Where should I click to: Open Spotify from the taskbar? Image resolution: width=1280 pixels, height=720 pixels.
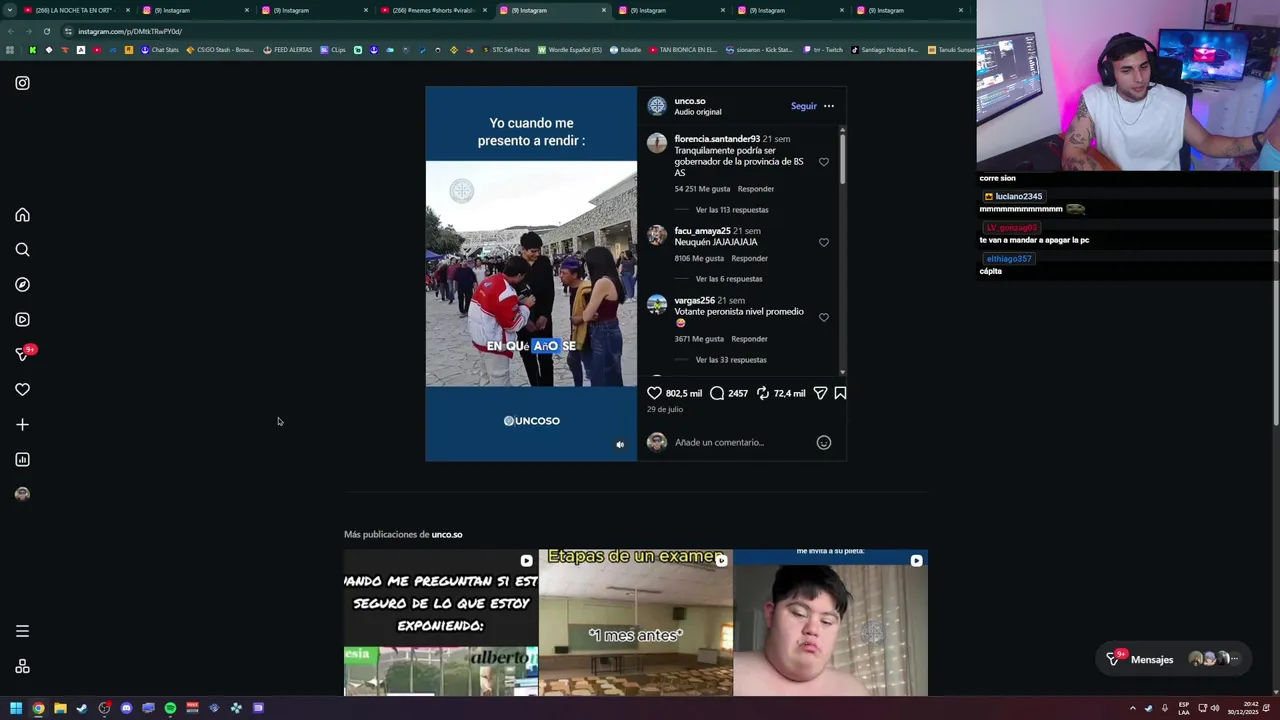(170, 708)
